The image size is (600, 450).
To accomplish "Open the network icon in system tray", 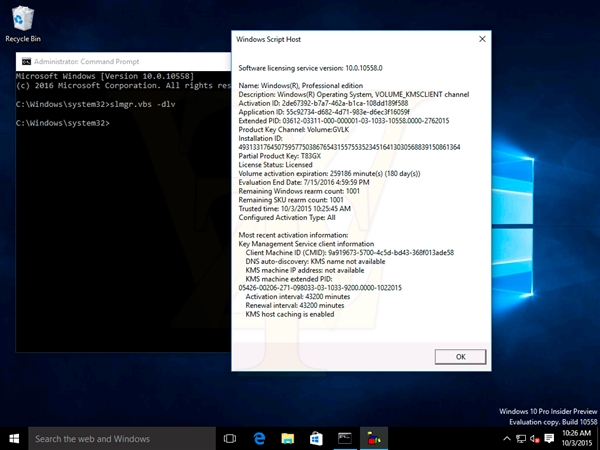I will tap(519, 438).
